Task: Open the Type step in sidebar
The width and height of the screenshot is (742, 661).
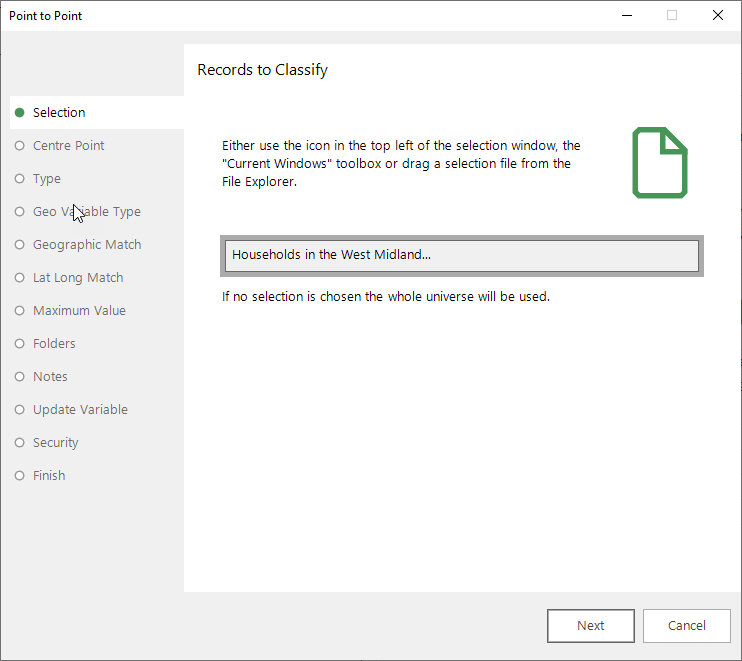Action: (46, 179)
